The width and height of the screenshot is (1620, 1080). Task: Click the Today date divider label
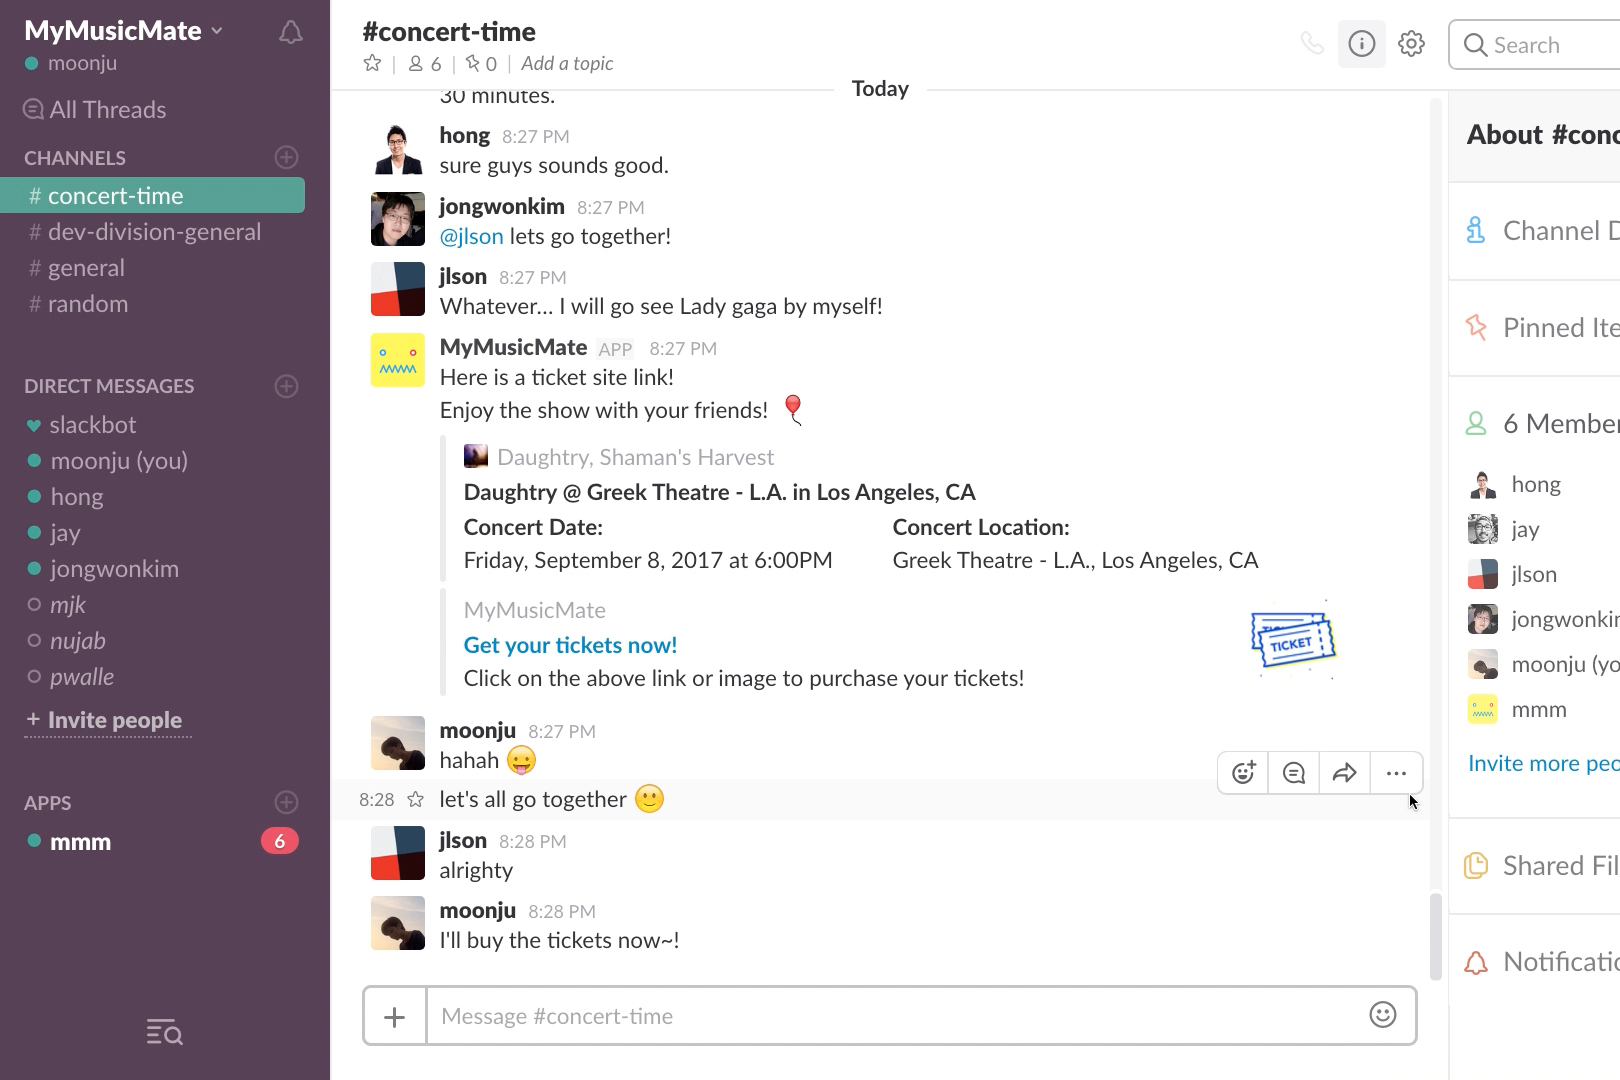point(880,89)
